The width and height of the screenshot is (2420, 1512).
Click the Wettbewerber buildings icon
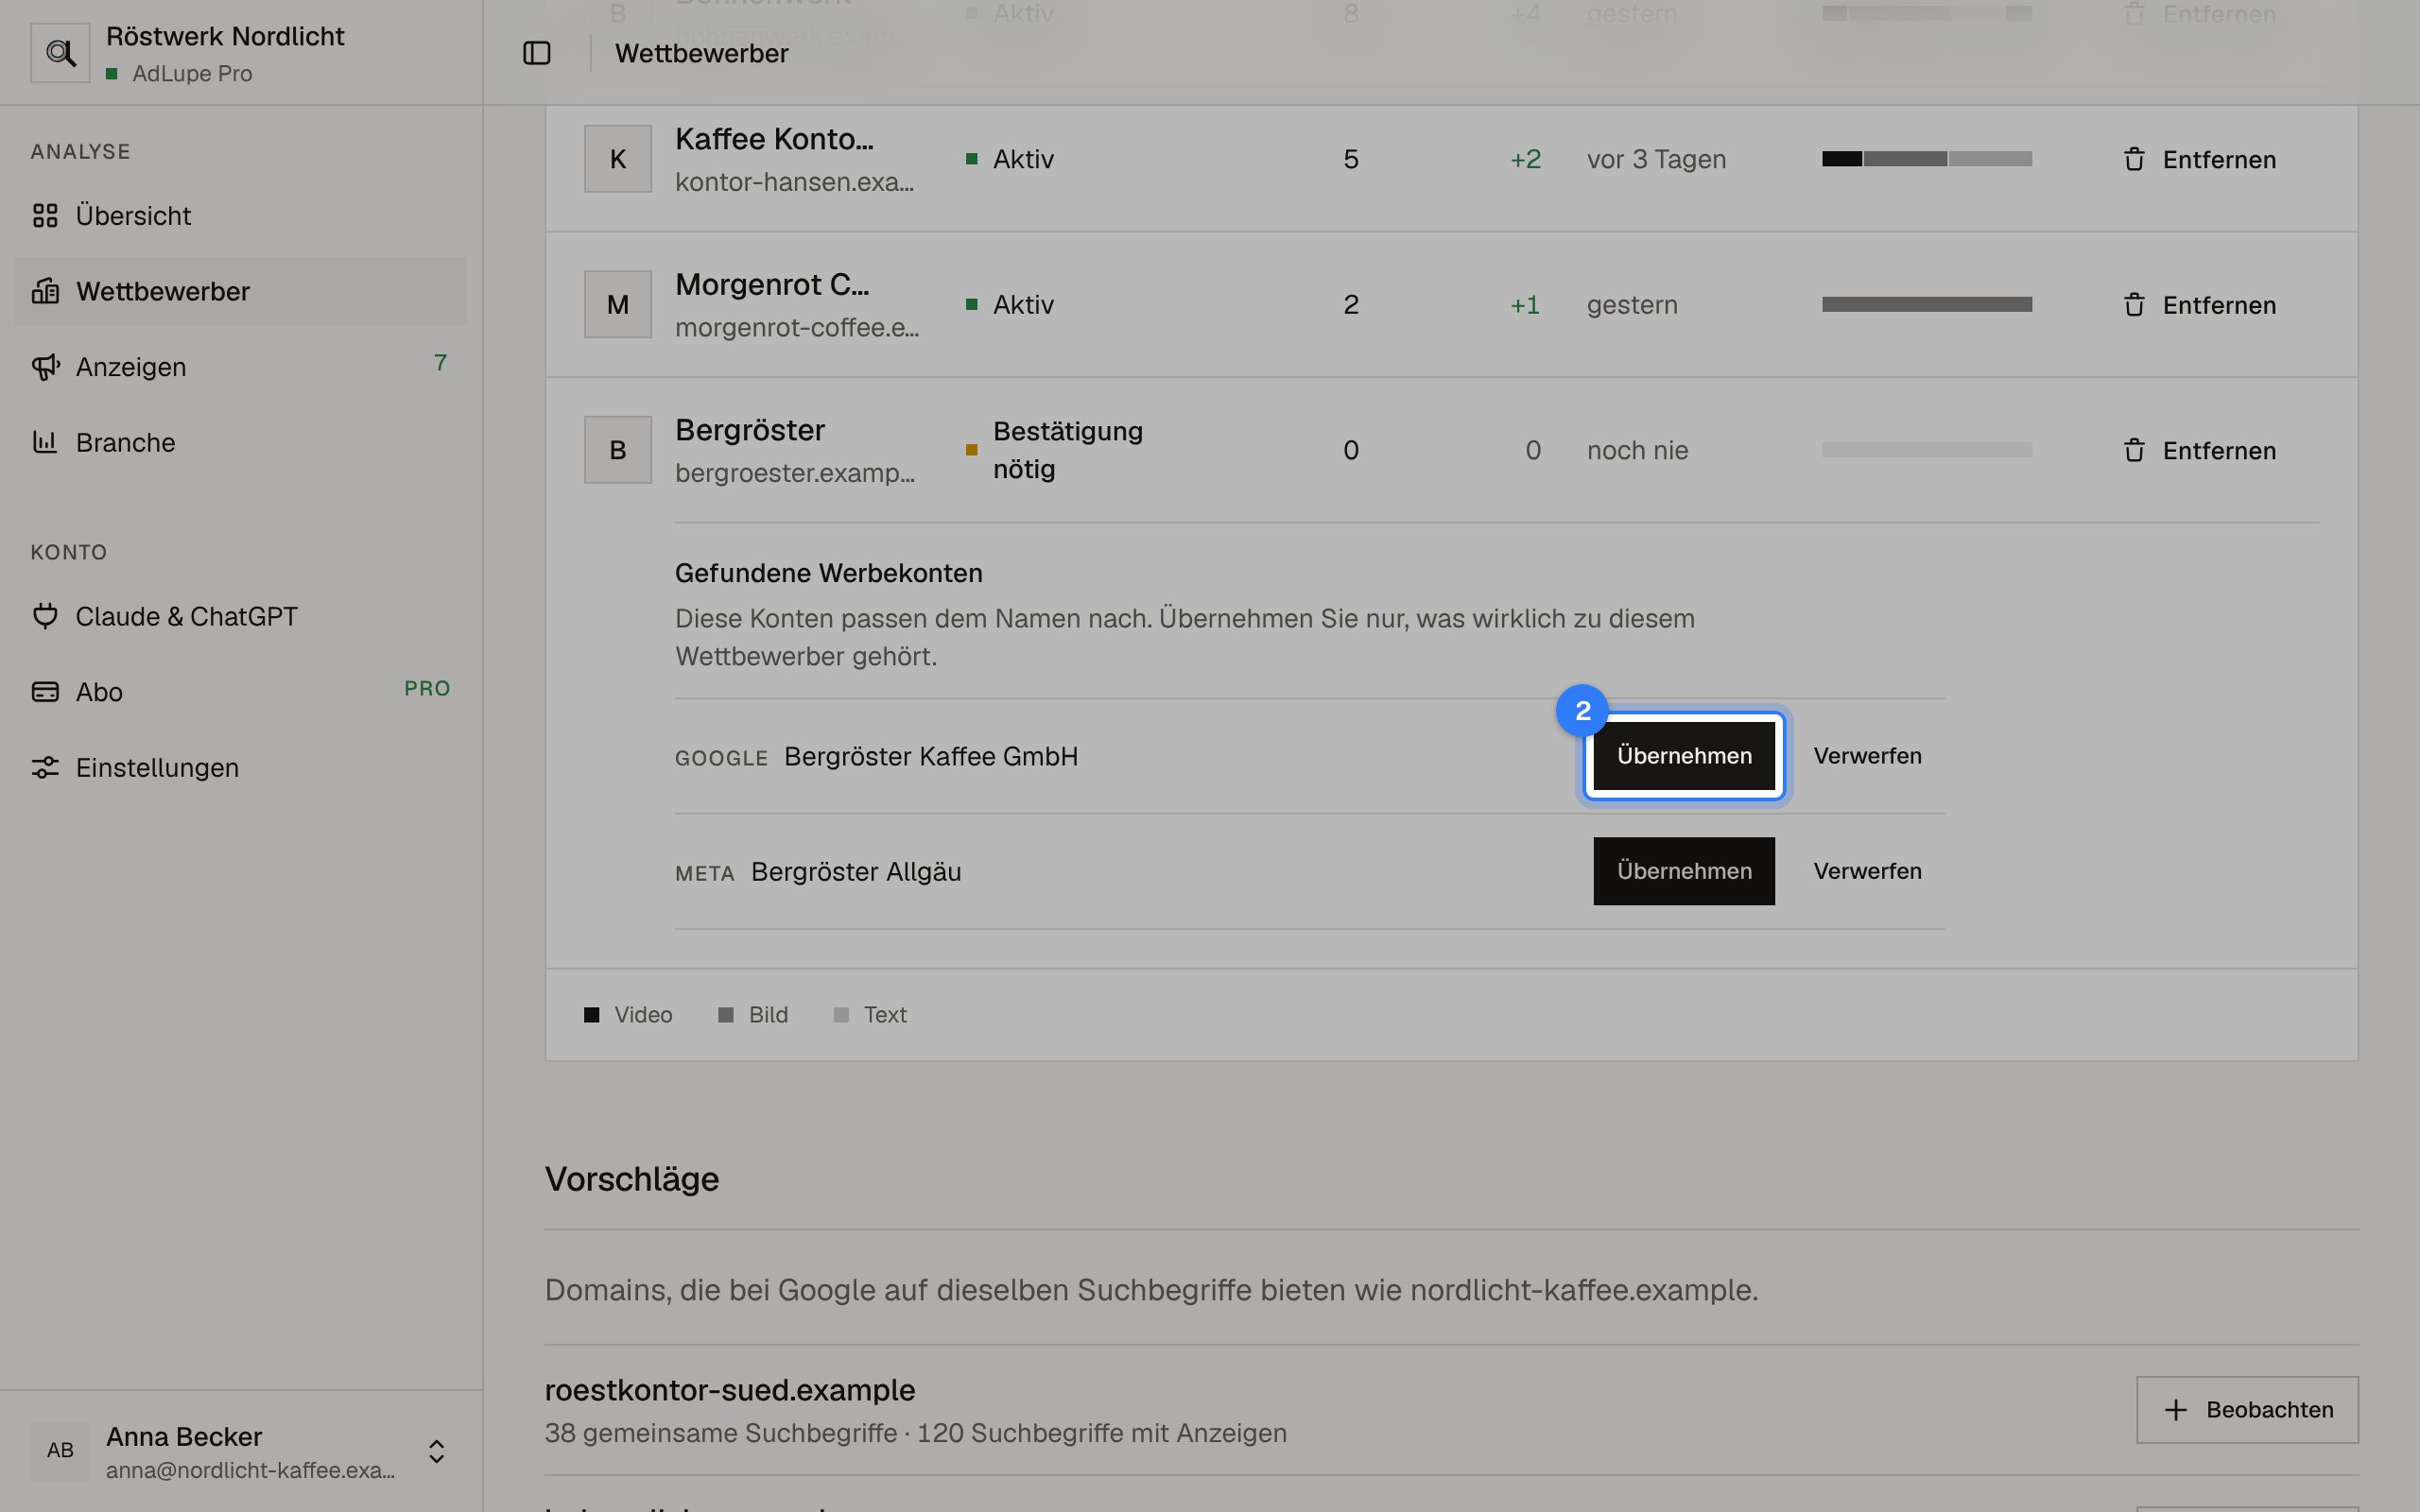(45, 291)
